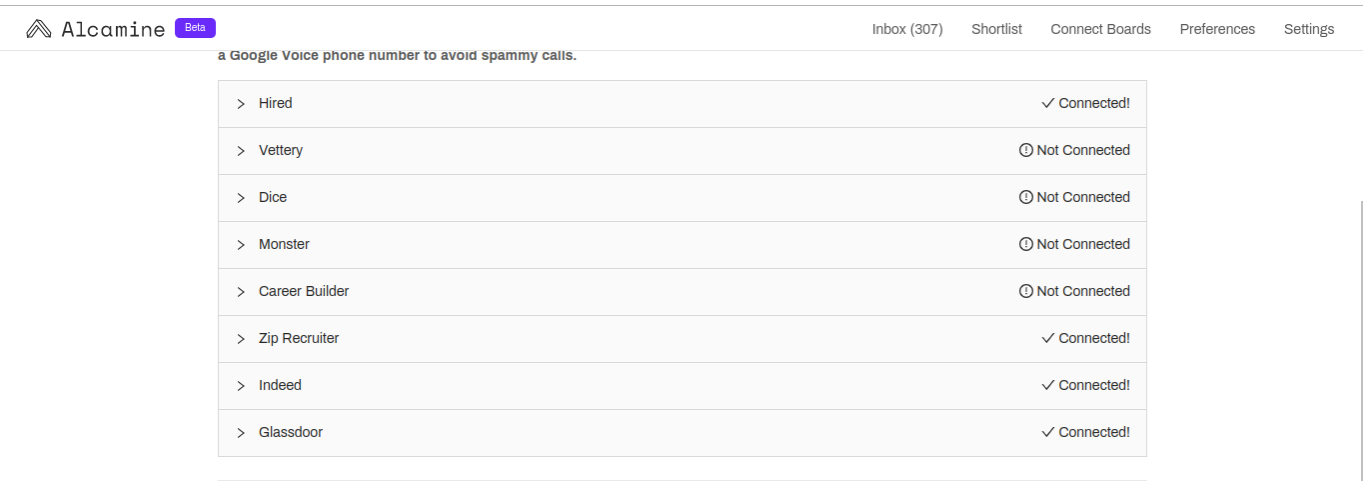Image resolution: width=1363 pixels, height=481 pixels.
Task: Expand the Glassdoor board chevron
Action: tap(241, 433)
